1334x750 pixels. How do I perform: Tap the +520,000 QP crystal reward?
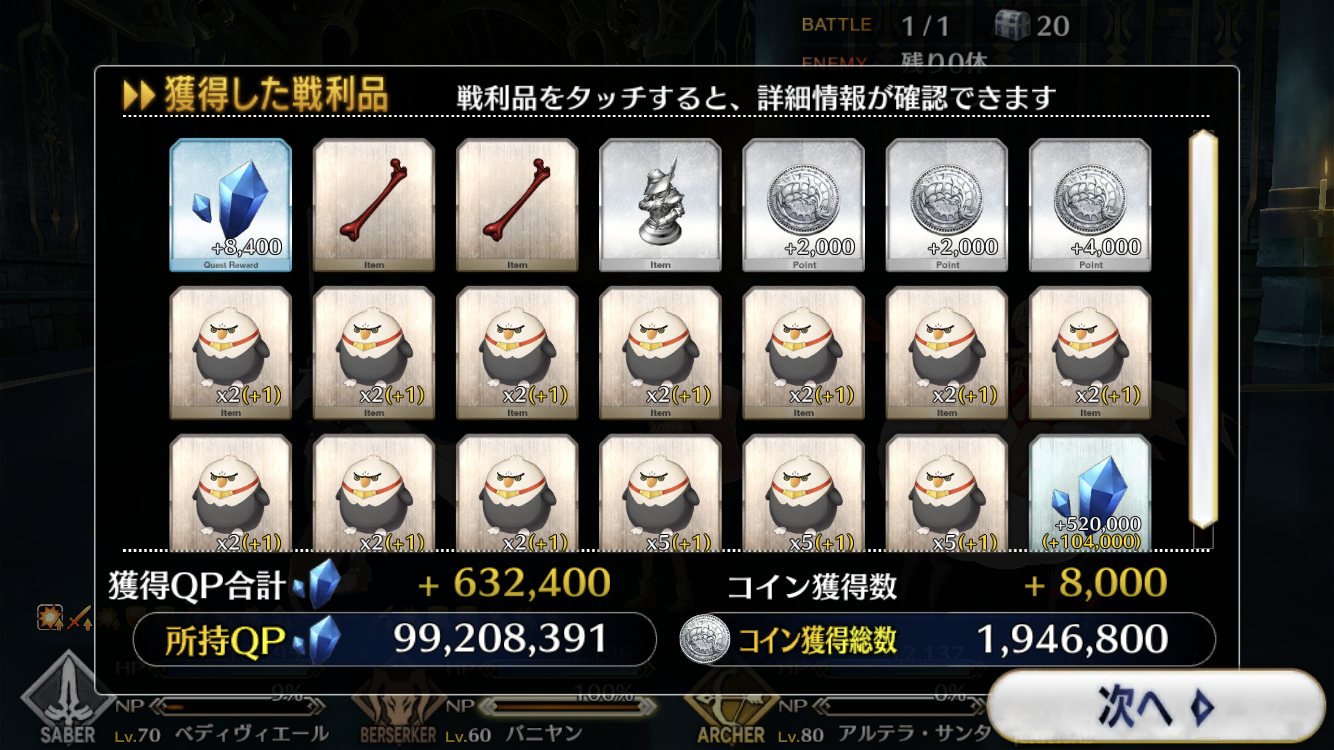[1090, 493]
